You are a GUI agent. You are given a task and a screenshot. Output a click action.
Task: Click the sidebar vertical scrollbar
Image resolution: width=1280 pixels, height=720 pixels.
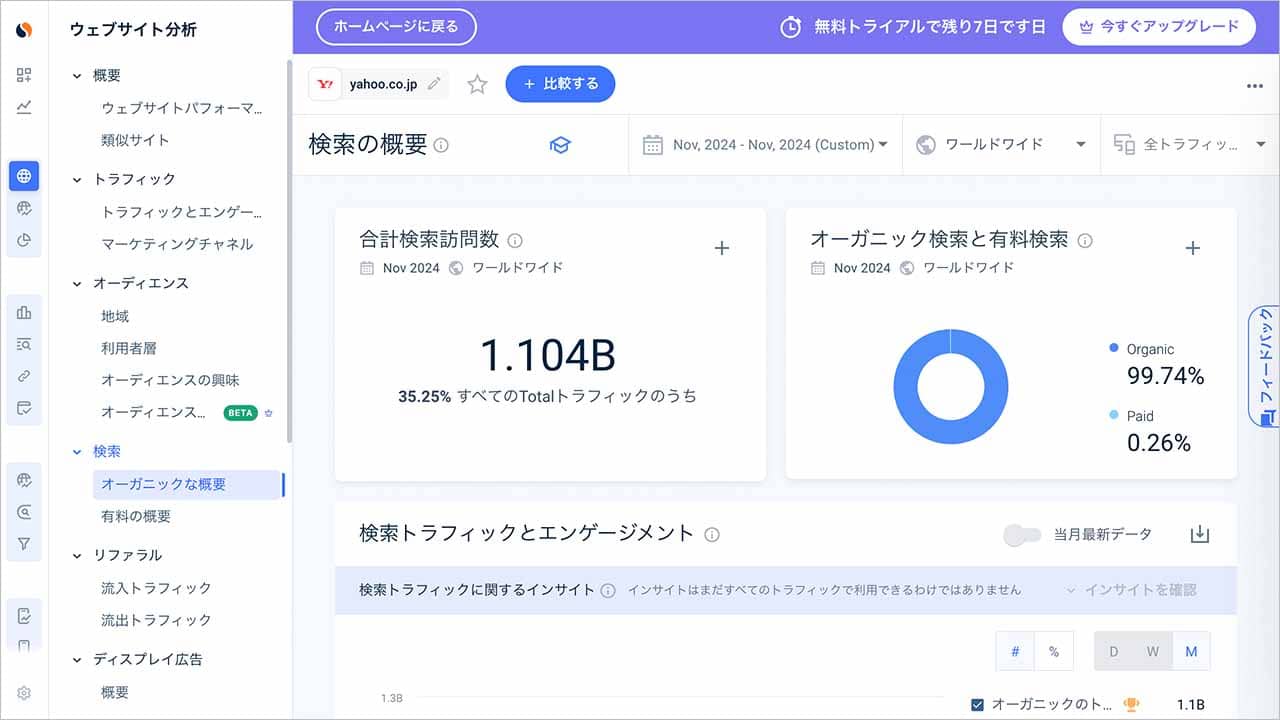click(289, 250)
